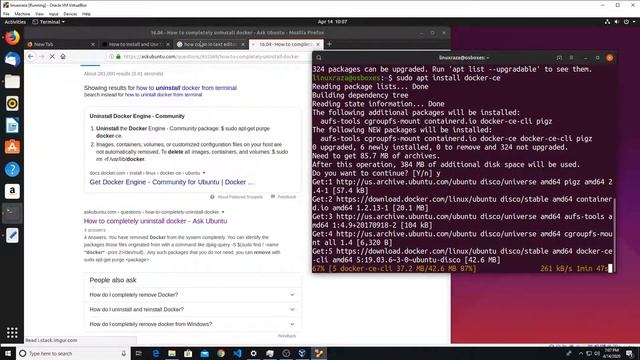The height and width of the screenshot is (360, 640).
Task: Close the 'How to install and Use' tab
Action: (x=168, y=44)
